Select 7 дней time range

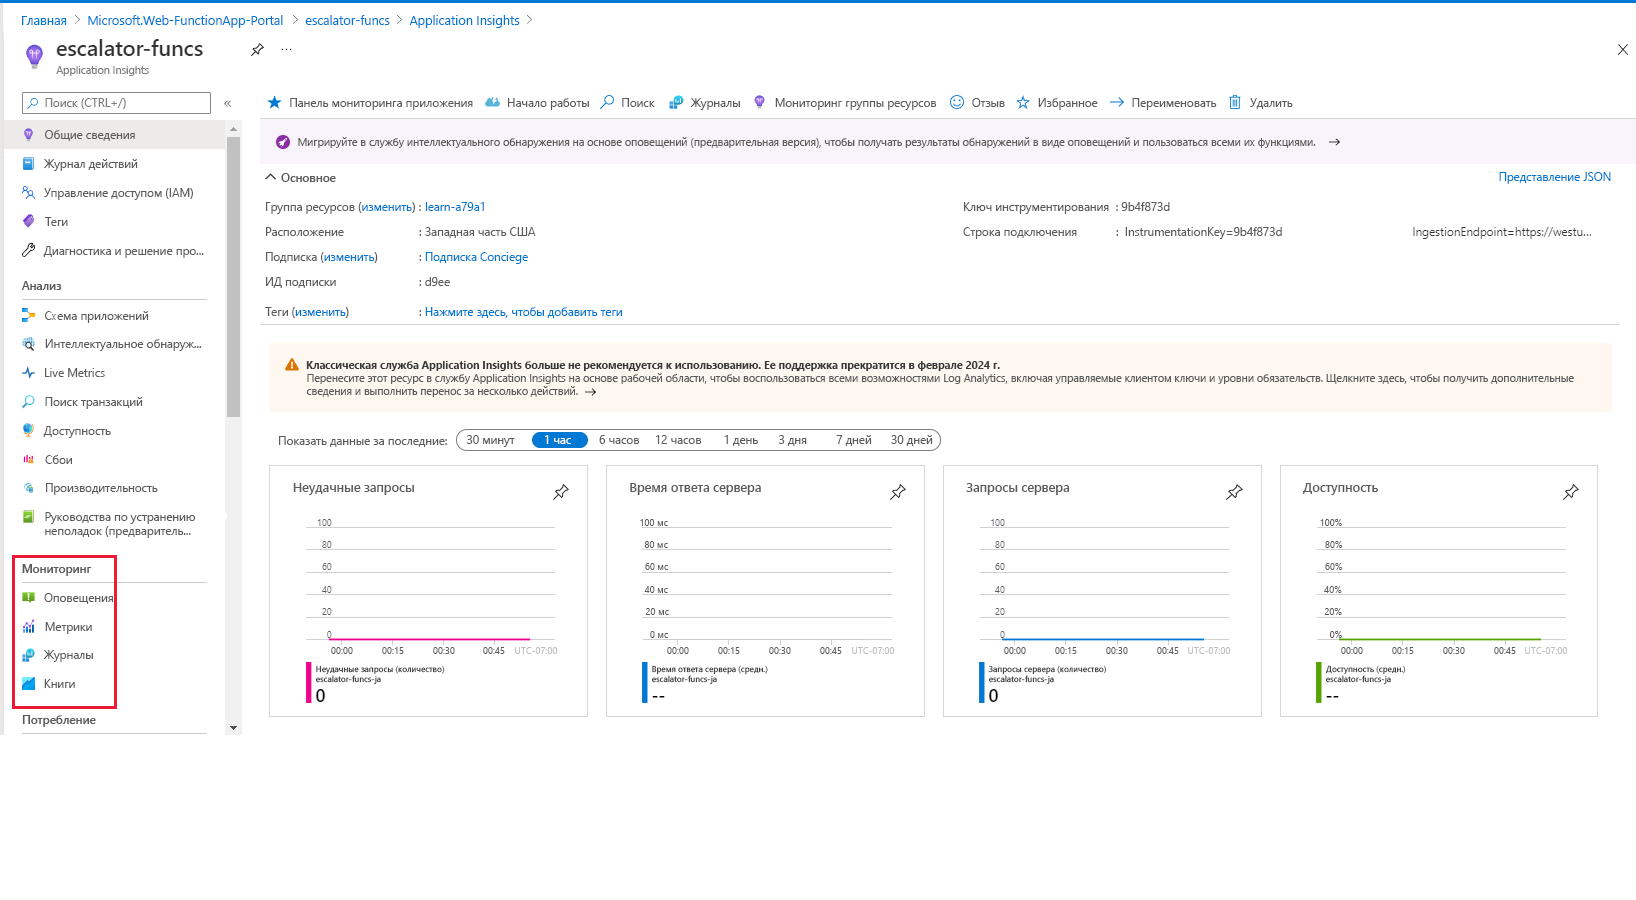(x=854, y=440)
